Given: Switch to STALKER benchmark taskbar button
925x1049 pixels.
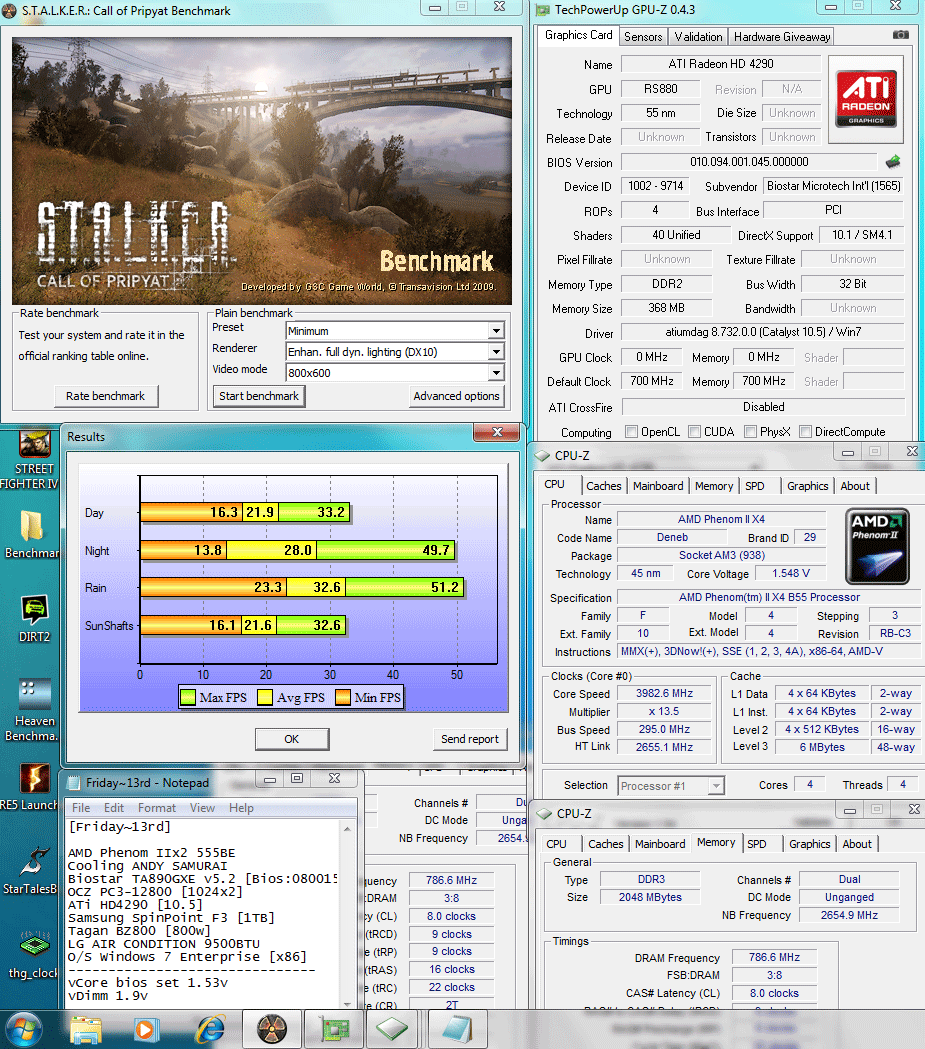Looking at the screenshot, I should tap(272, 1030).
